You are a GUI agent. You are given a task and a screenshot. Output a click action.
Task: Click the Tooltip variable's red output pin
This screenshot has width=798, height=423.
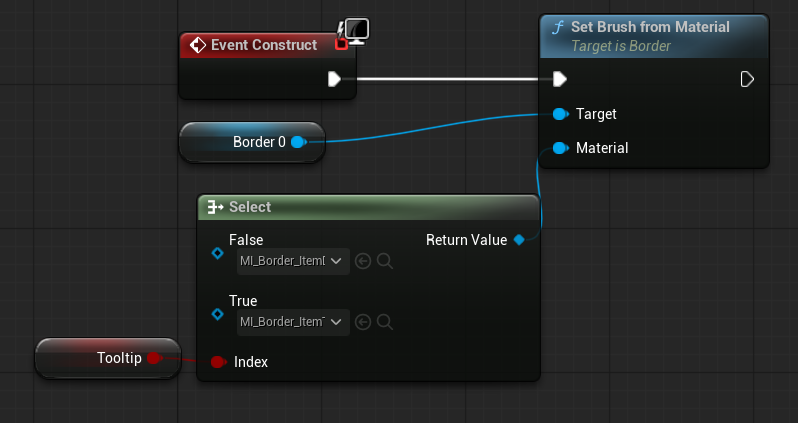pyautogui.click(x=154, y=357)
